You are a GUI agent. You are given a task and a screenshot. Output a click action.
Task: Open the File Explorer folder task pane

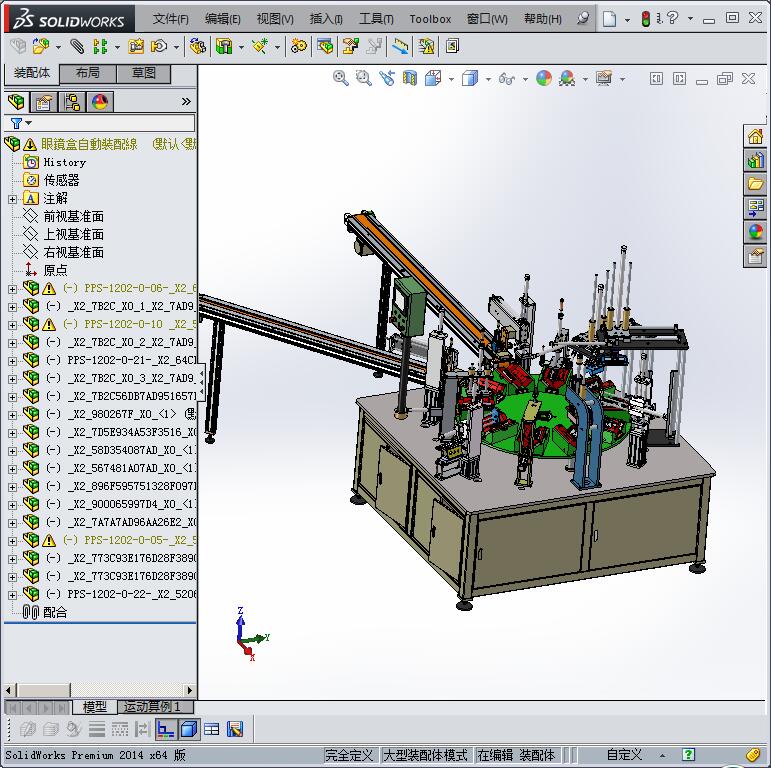[x=755, y=184]
